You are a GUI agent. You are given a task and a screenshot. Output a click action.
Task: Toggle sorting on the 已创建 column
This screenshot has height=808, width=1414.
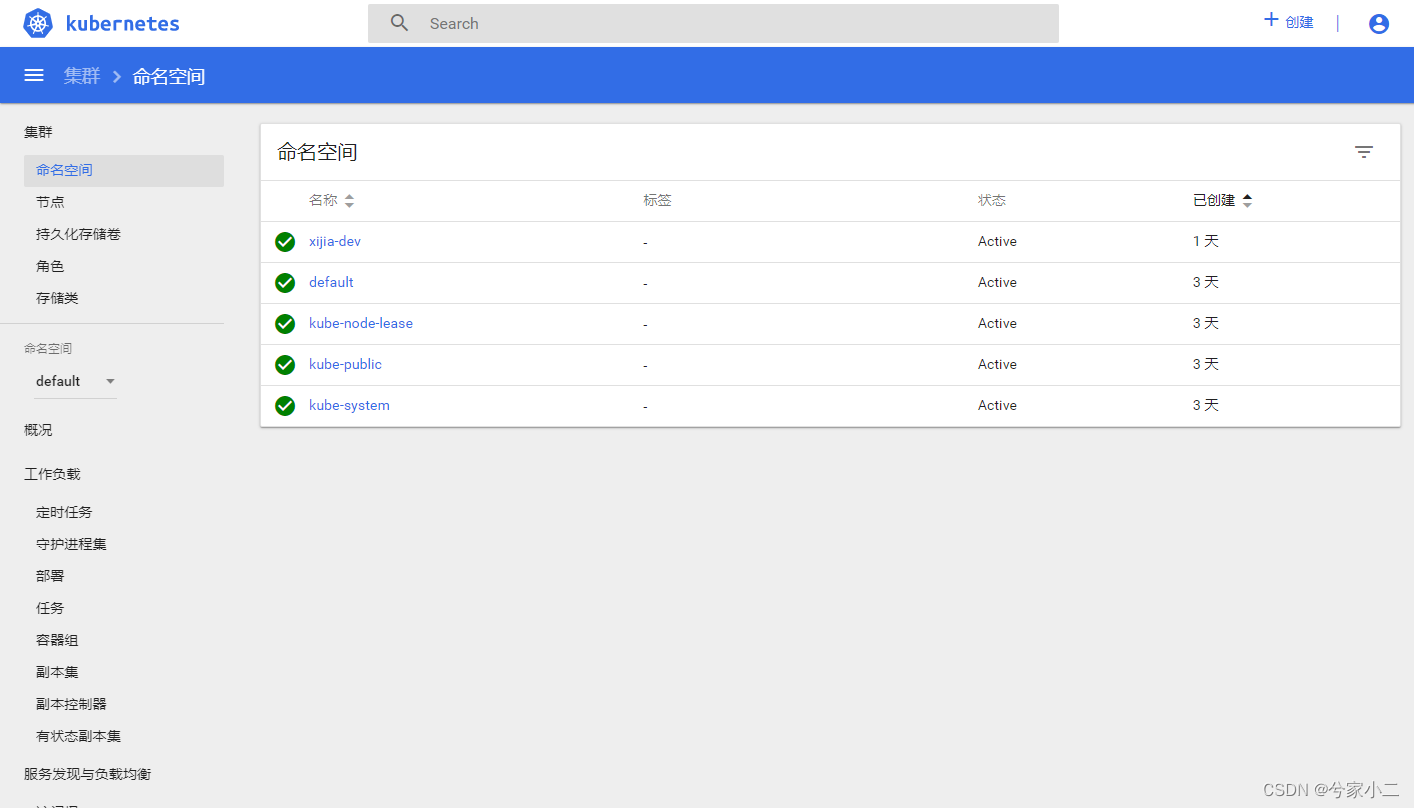[1247, 200]
